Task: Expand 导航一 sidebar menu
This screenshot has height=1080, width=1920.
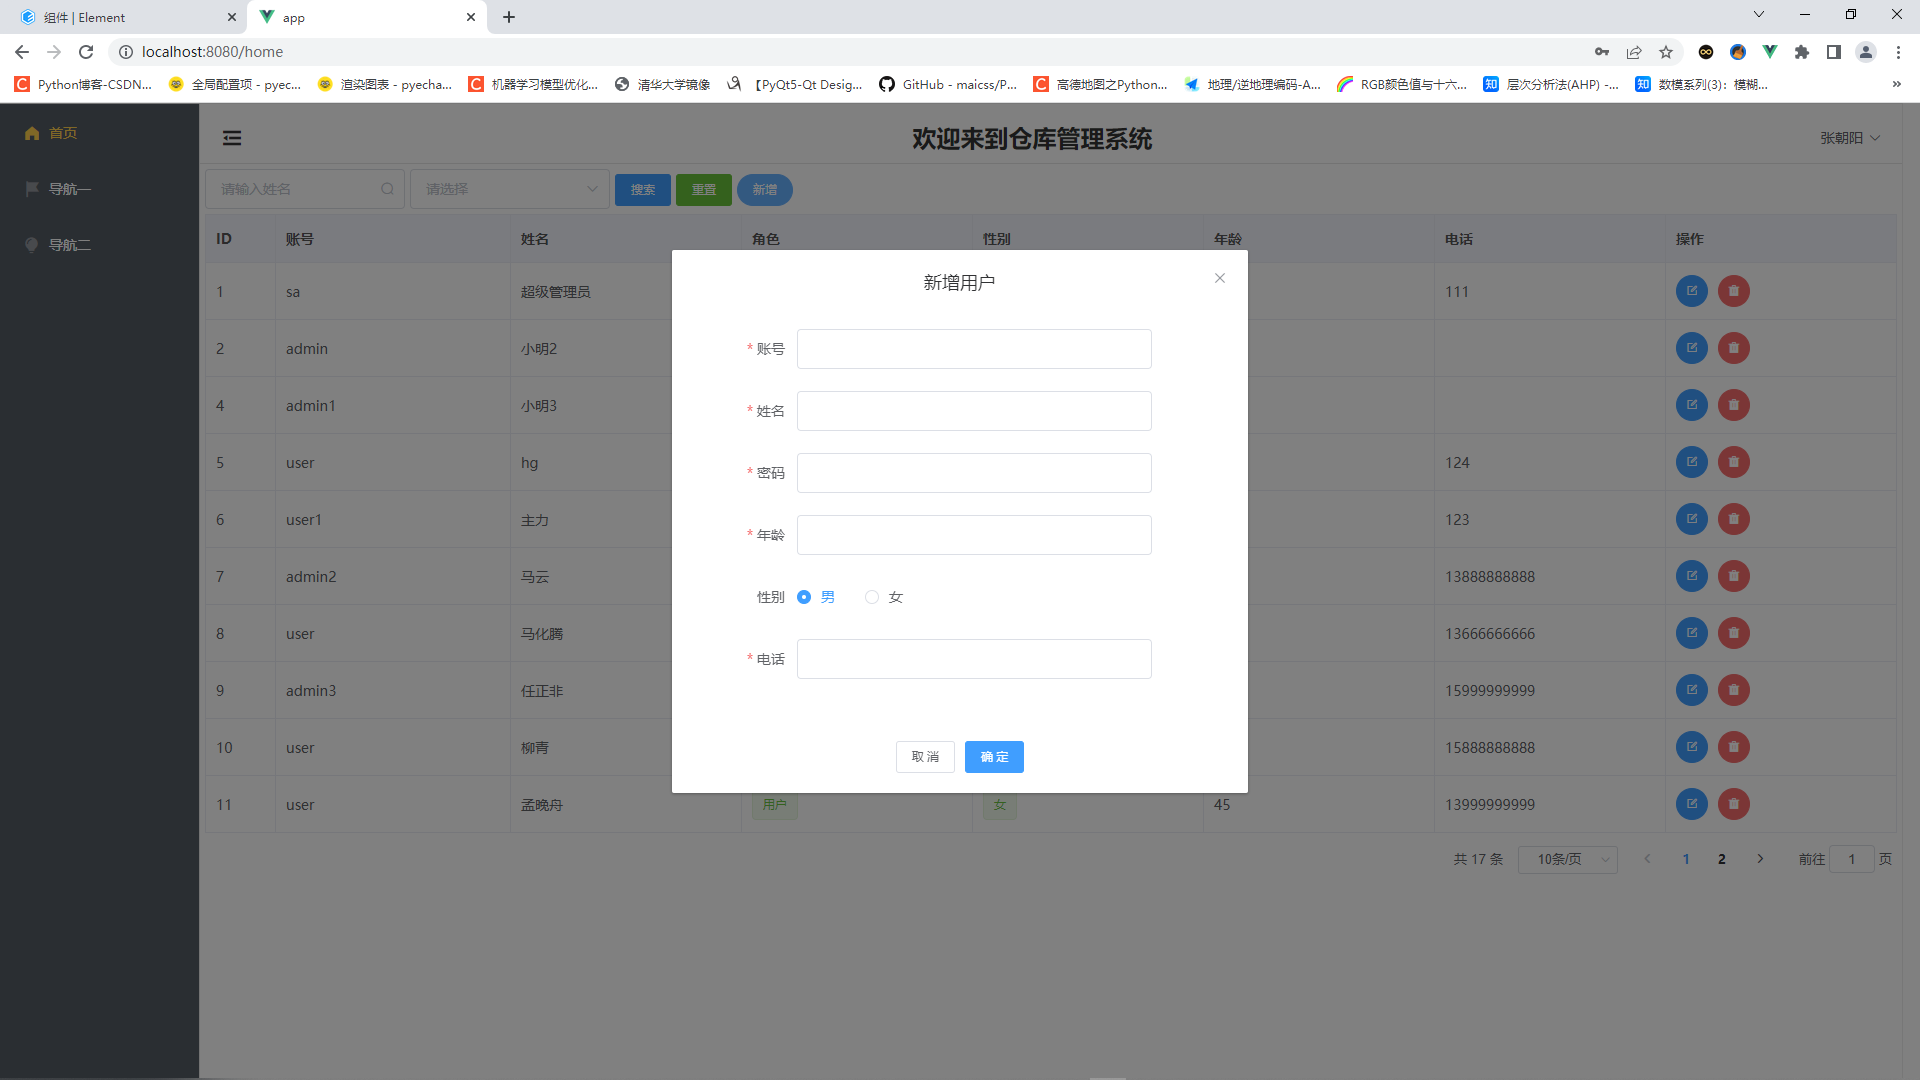Action: click(69, 189)
